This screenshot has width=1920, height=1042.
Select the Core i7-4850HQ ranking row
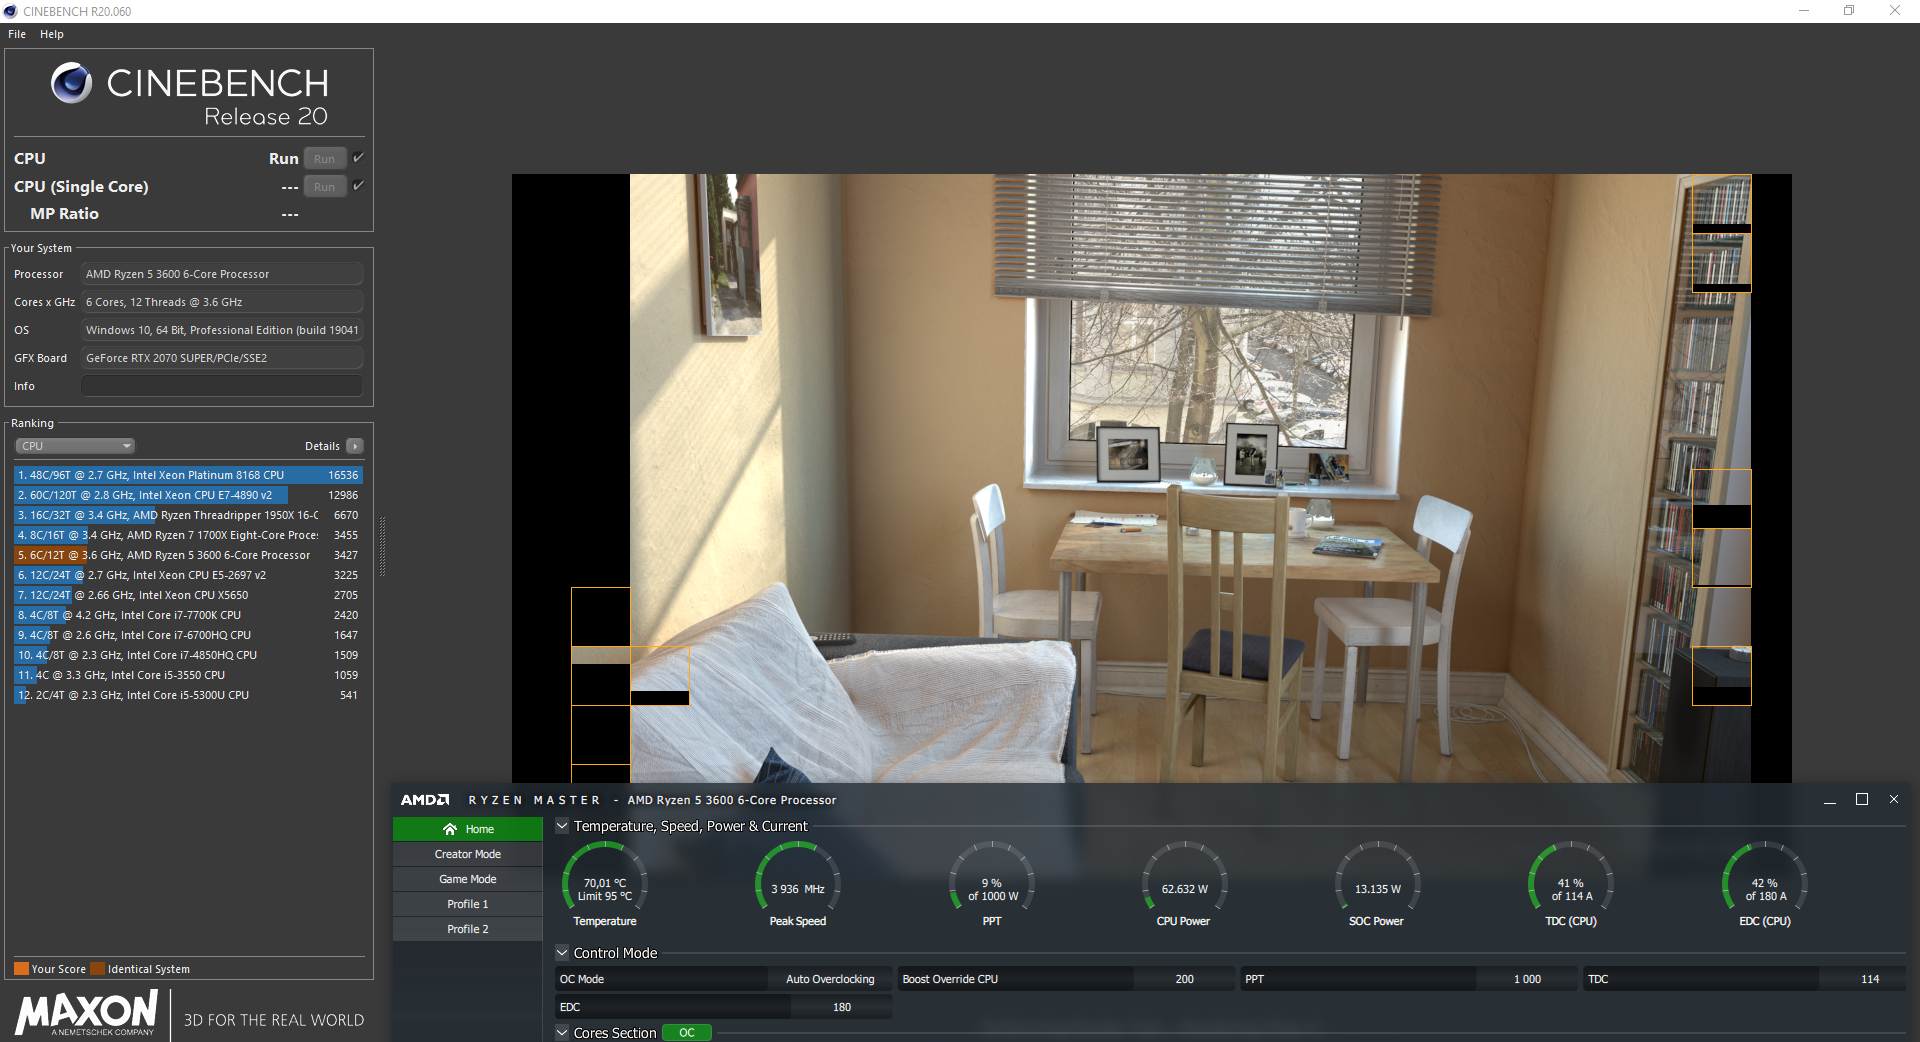pyautogui.click(x=188, y=655)
